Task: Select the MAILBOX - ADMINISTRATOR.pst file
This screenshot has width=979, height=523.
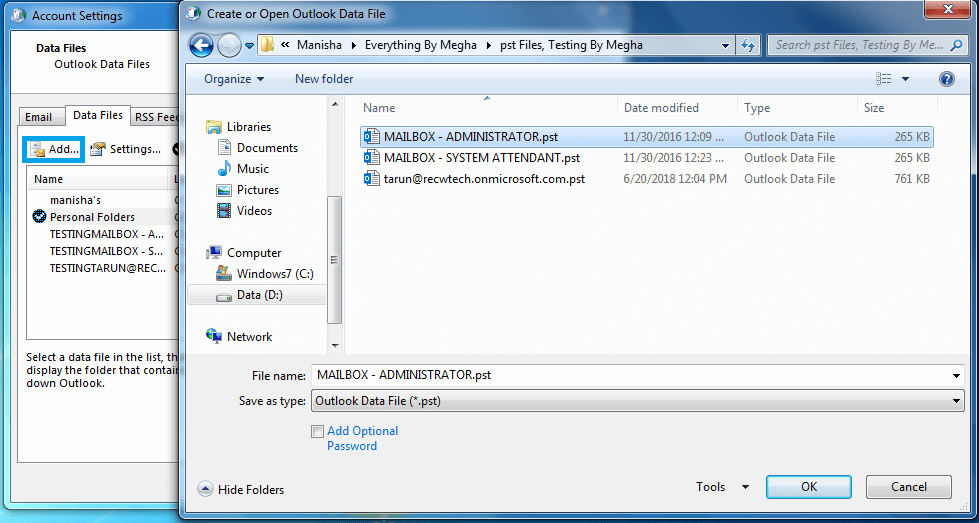Action: click(x=647, y=137)
